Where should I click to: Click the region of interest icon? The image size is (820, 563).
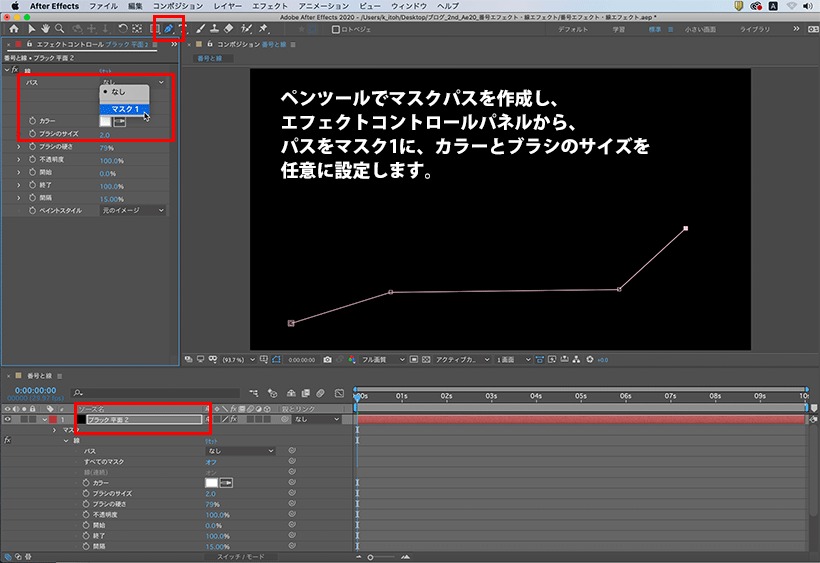pyautogui.click(x=414, y=360)
